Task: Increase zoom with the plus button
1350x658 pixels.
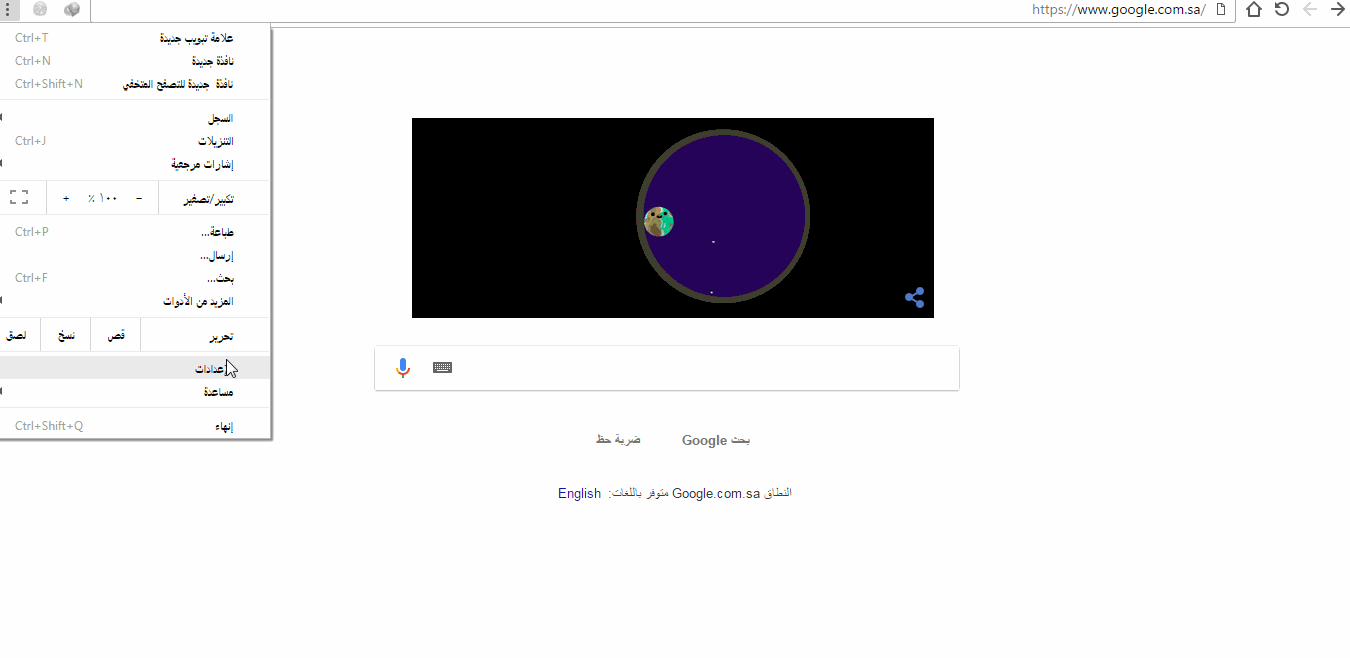Action: coord(66,198)
